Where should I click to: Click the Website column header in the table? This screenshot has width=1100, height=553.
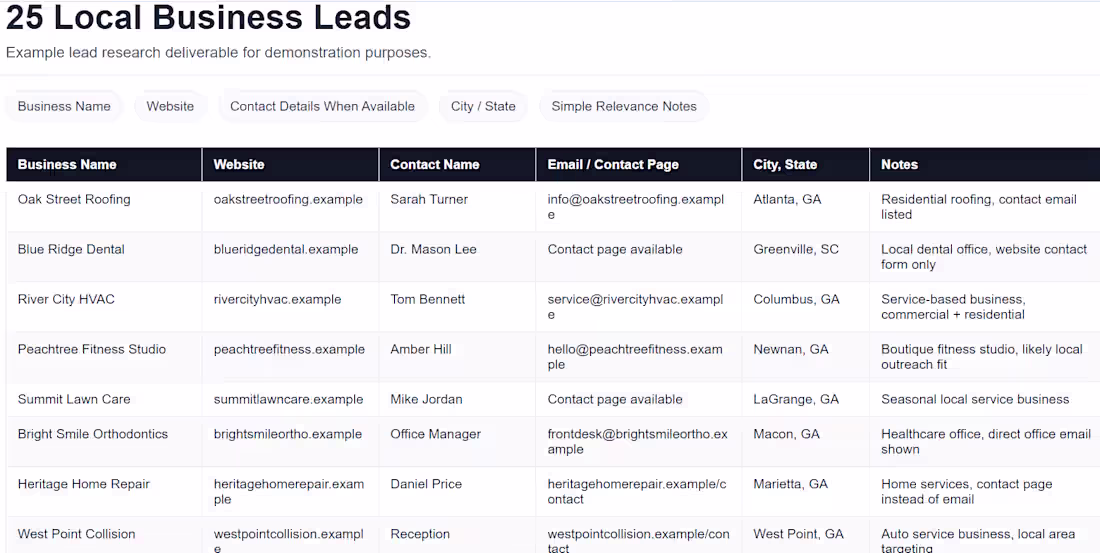click(x=239, y=164)
